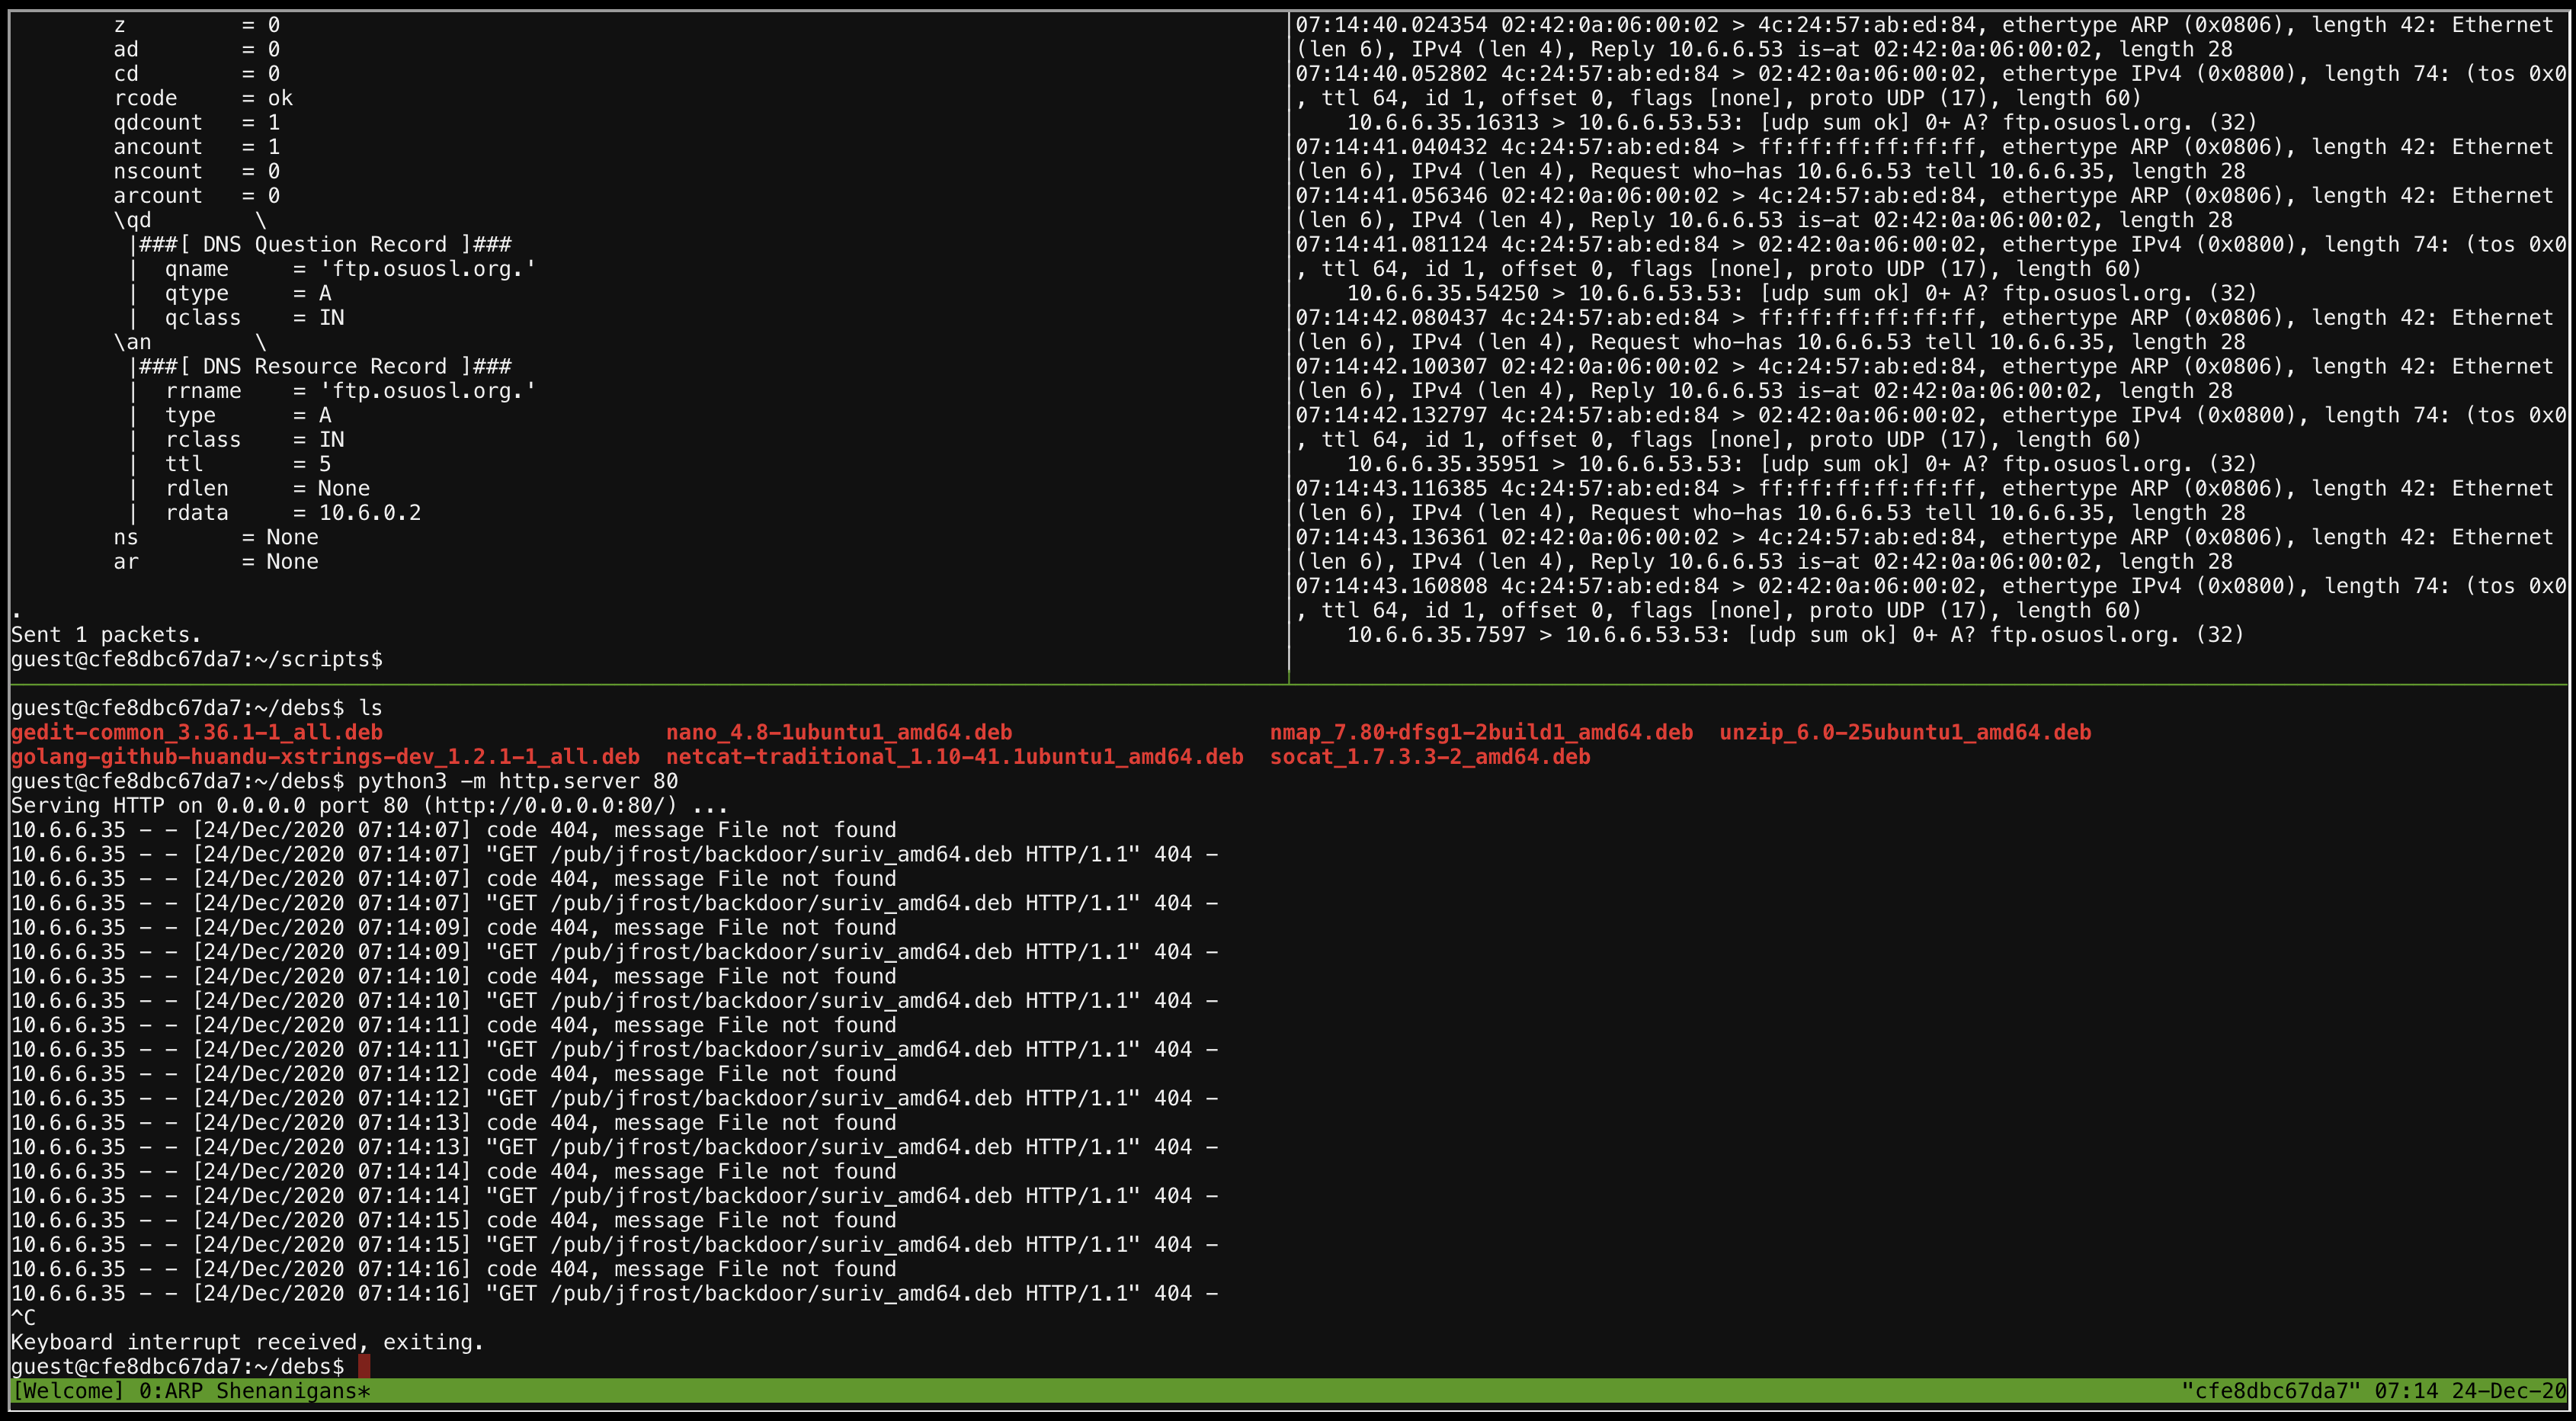
Task: Select file socat_1.7.3.3-2_amd64.deb
Action: [x=1430, y=757]
